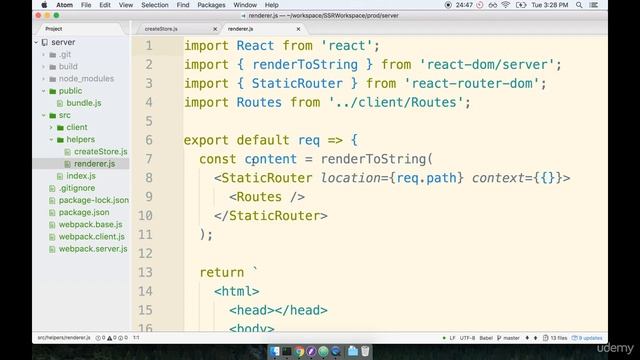
Task: Open the Atom application menu
Action: tap(64, 5)
